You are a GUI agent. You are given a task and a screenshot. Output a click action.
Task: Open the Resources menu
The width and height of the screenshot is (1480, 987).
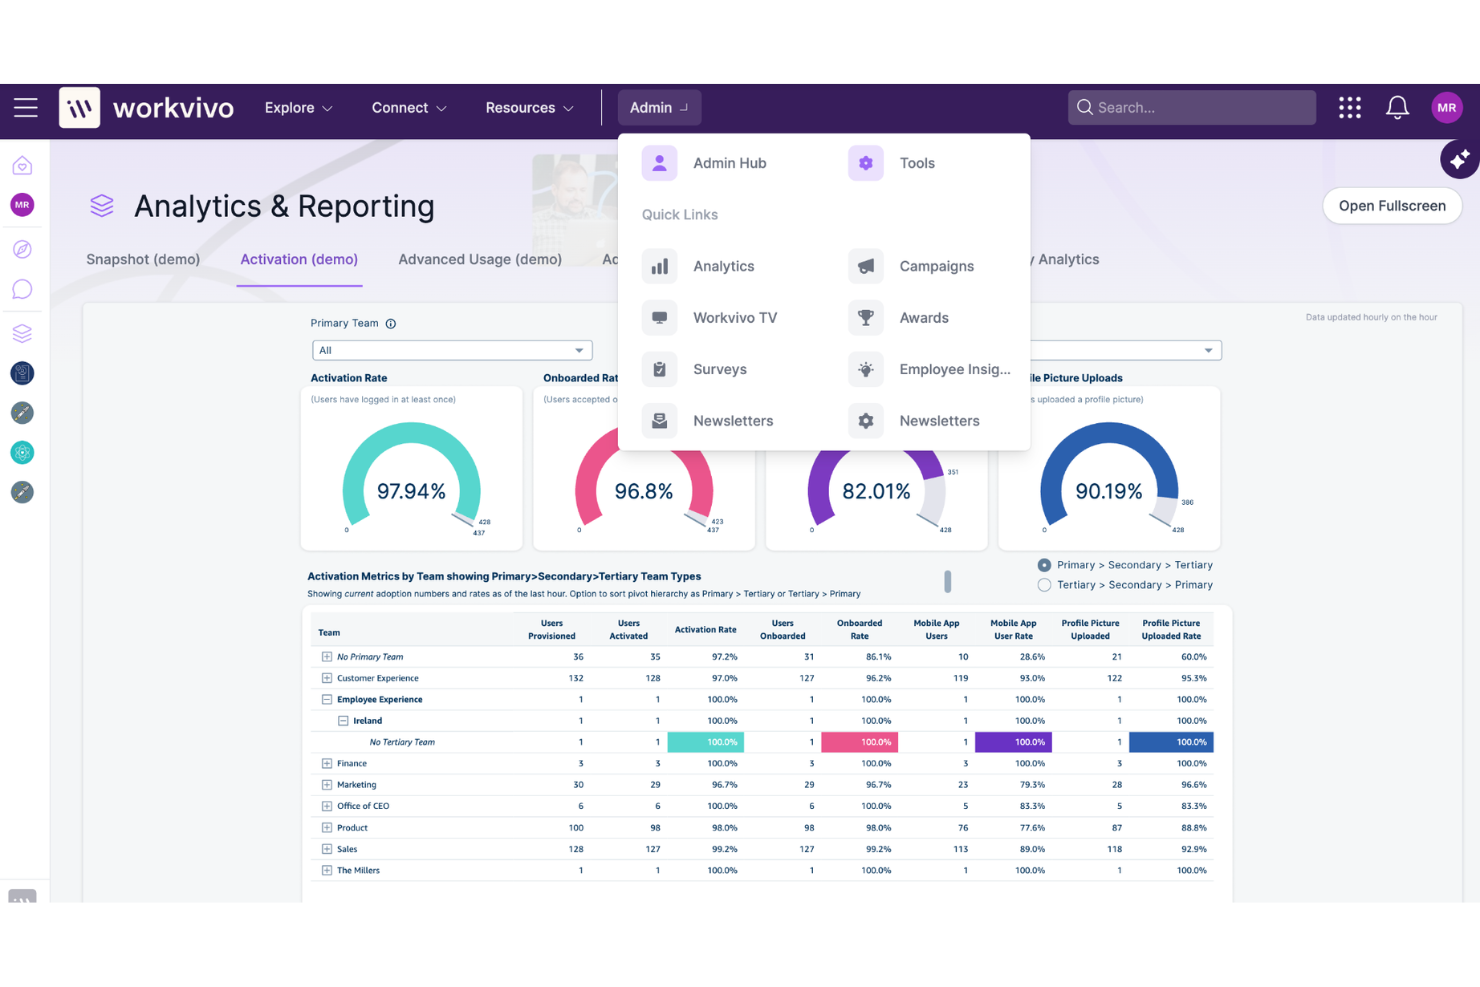click(528, 107)
